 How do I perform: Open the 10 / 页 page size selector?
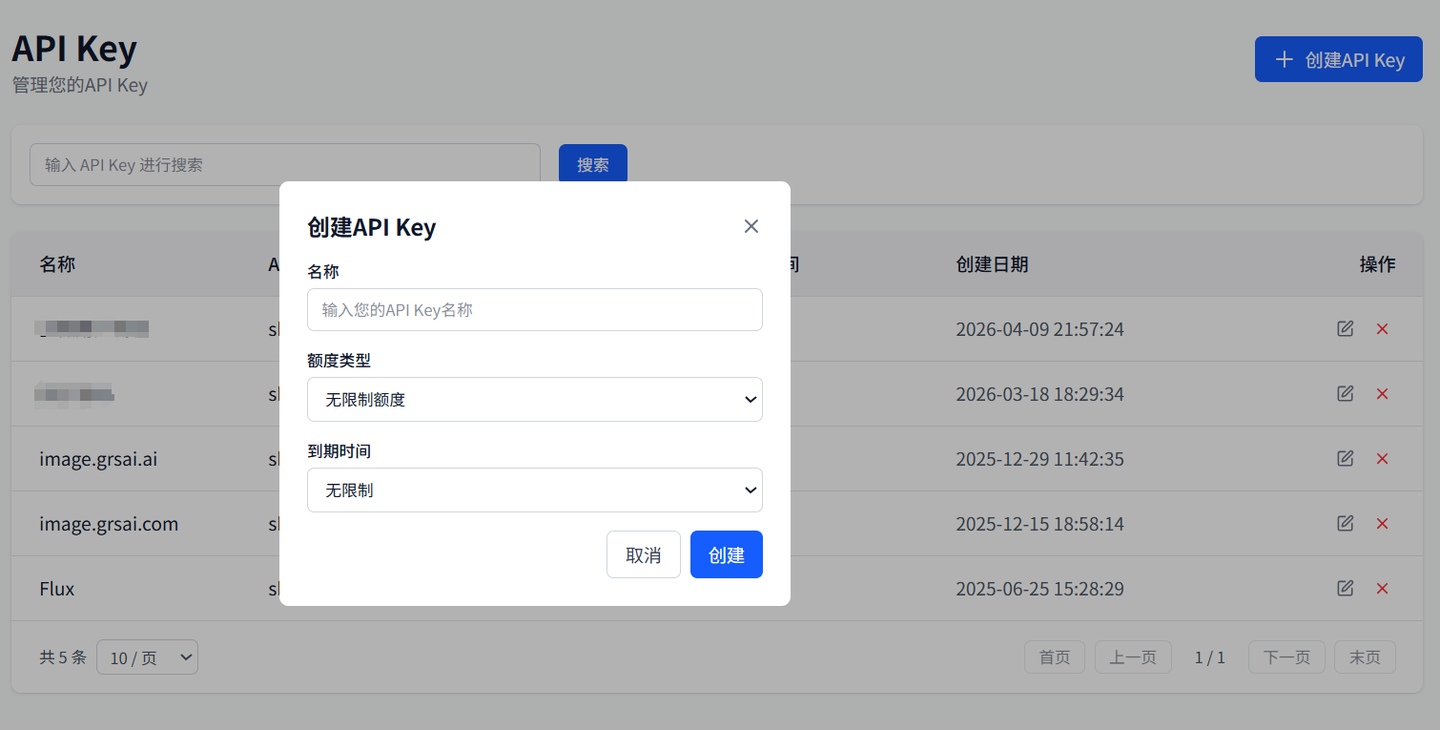coord(147,657)
